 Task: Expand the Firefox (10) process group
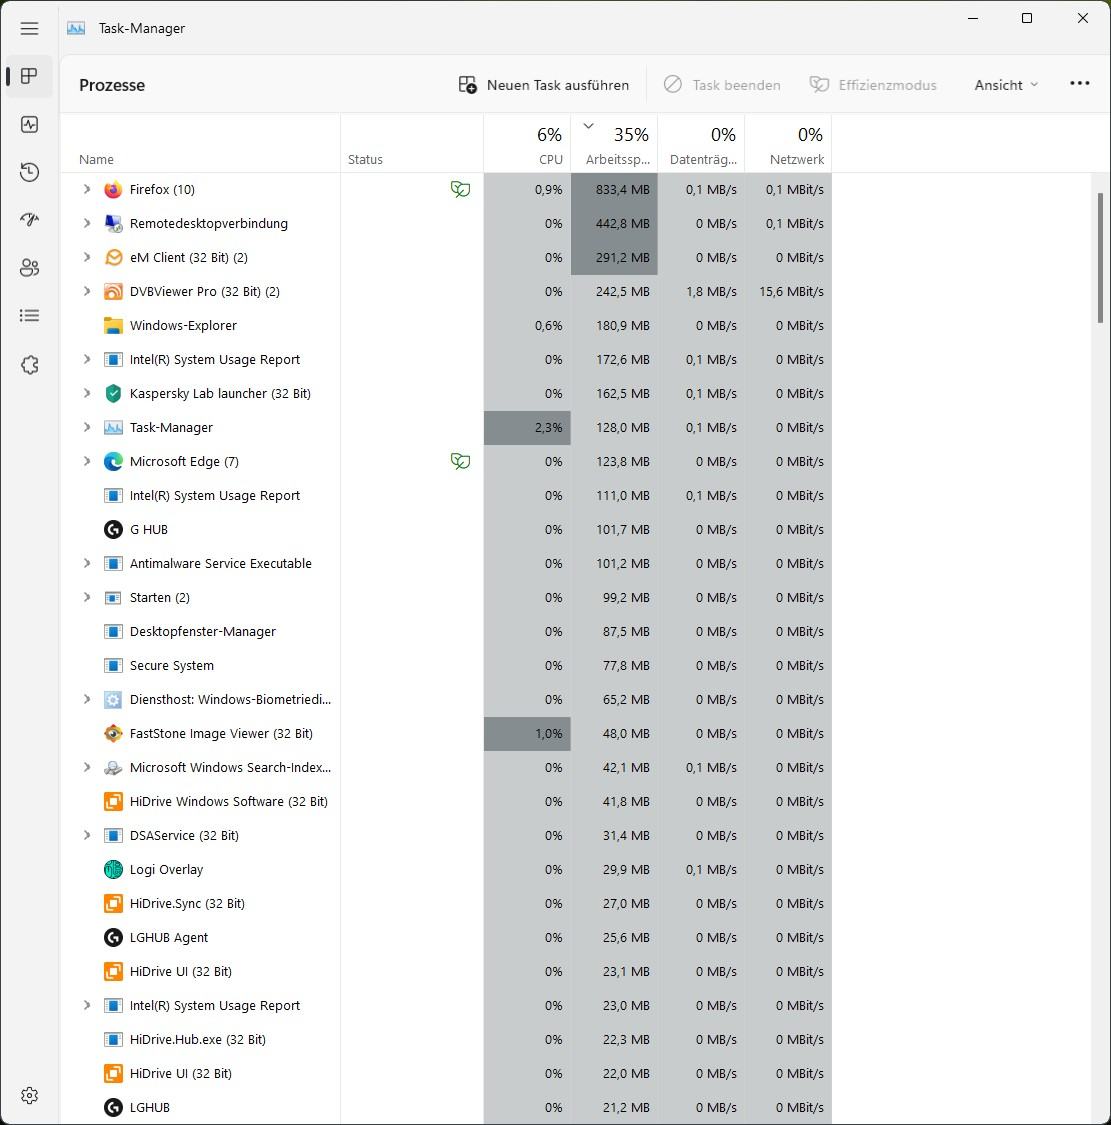click(x=87, y=190)
